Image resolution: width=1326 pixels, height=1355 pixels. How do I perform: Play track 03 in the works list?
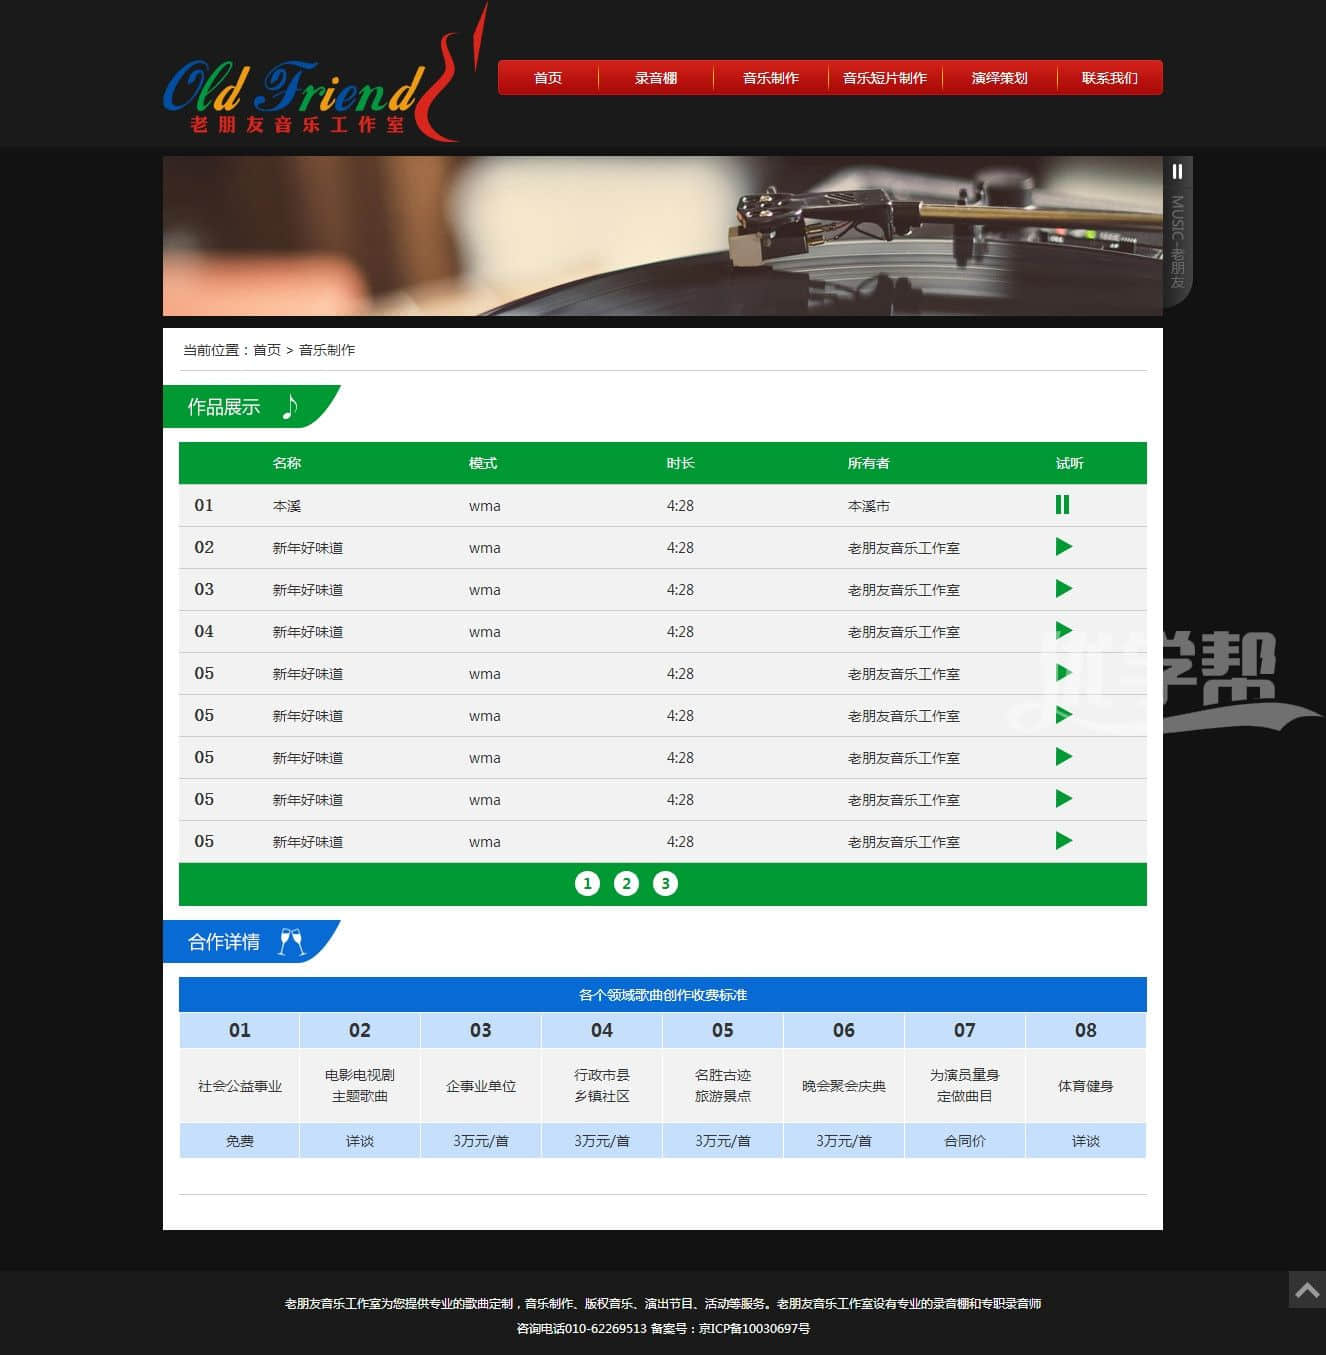(x=1063, y=589)
